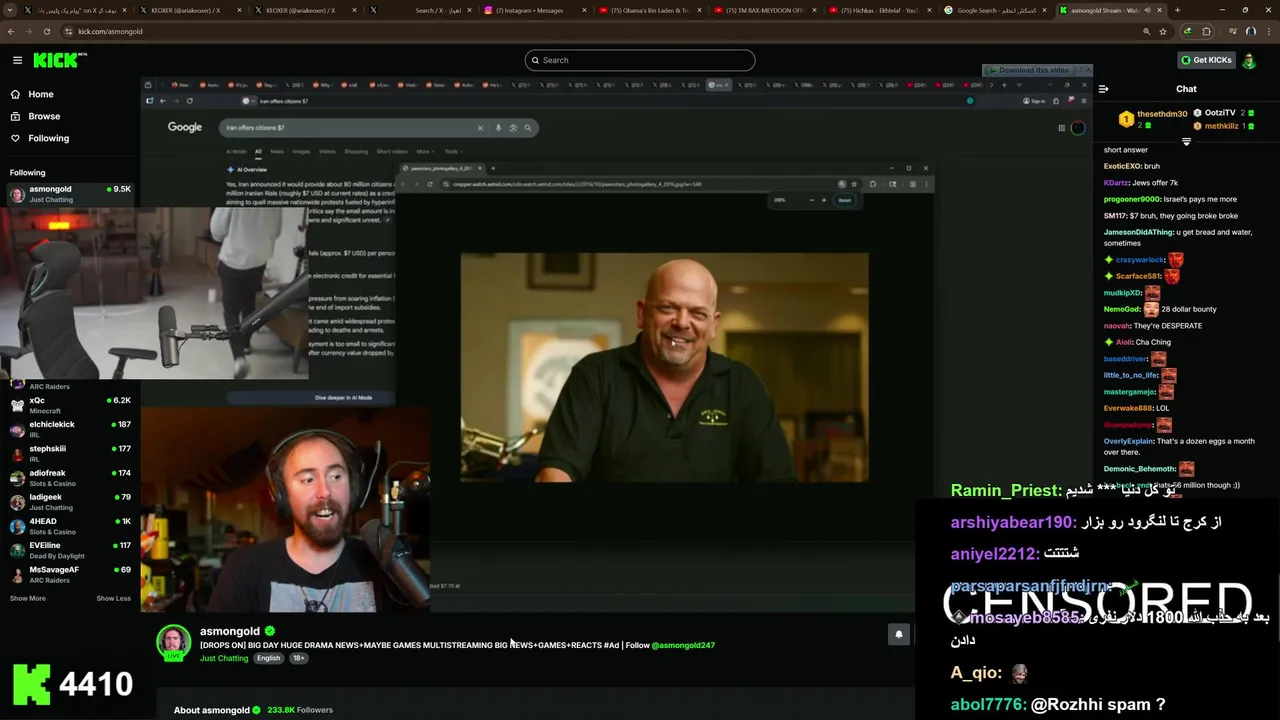
Task: Click the Download this video overlay button
Action: [x=1031, y=70]
